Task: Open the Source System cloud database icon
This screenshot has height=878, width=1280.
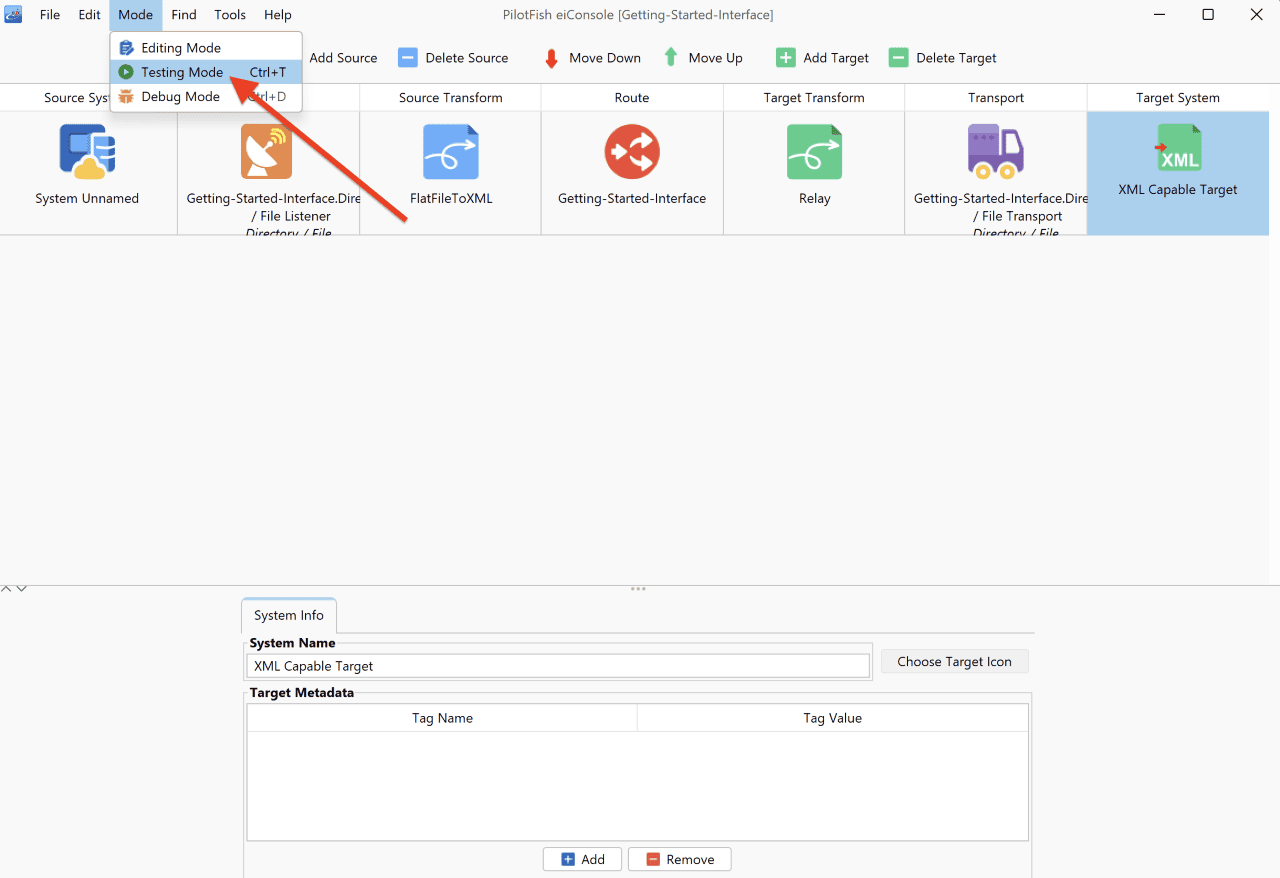Action: pyautogui.click(x=87, y=152)
